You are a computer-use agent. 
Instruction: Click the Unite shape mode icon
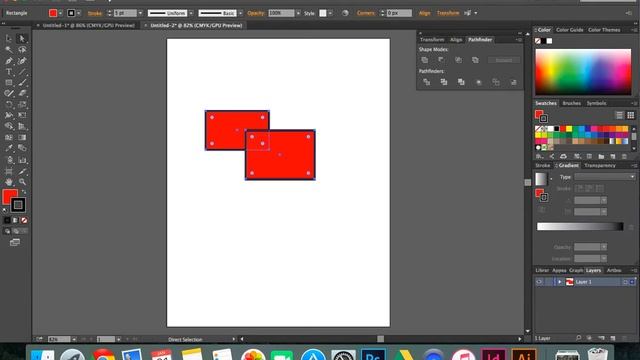pos(425,60)
